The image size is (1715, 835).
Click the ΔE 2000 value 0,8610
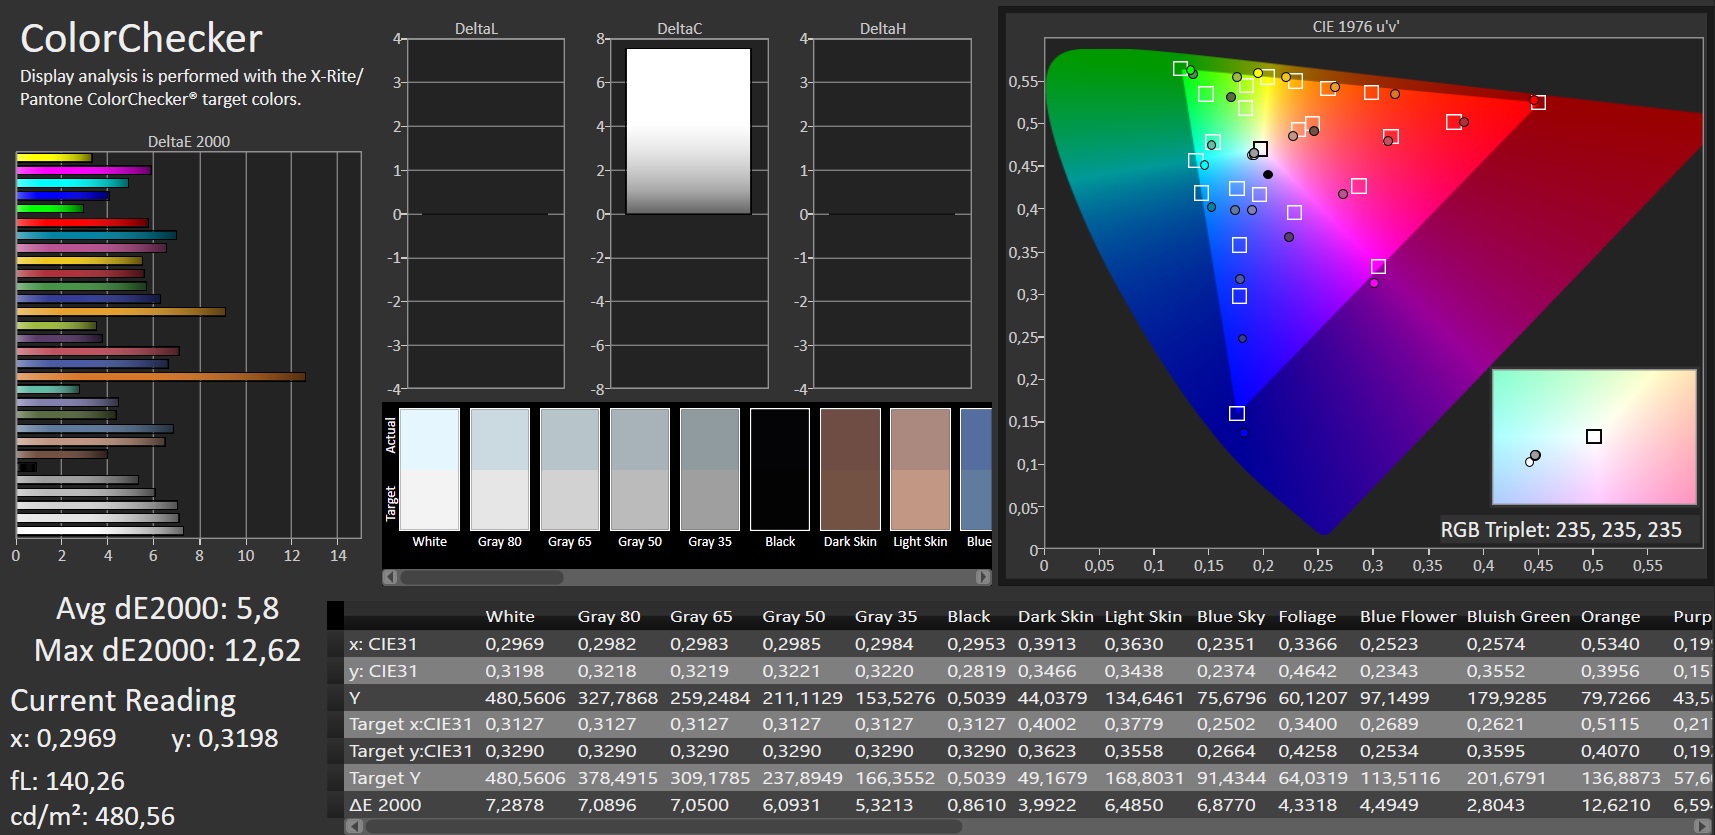coord(976,805)
